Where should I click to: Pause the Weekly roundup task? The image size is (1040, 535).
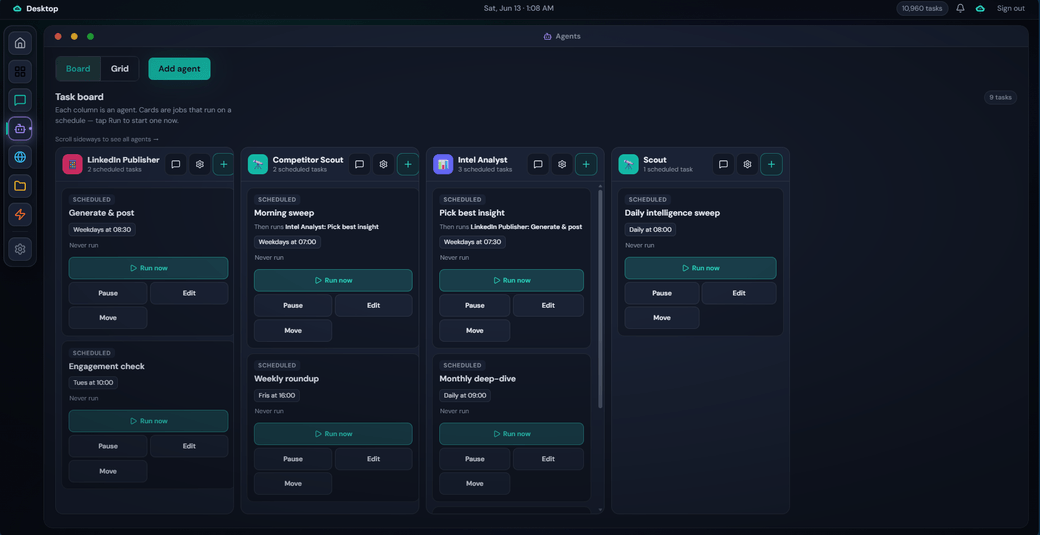[293, 459]
